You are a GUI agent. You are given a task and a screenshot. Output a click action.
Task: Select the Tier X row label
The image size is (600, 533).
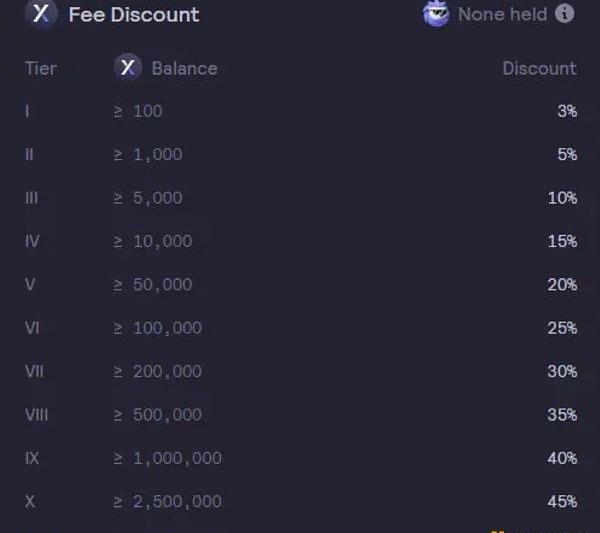[x=29, y=501]
